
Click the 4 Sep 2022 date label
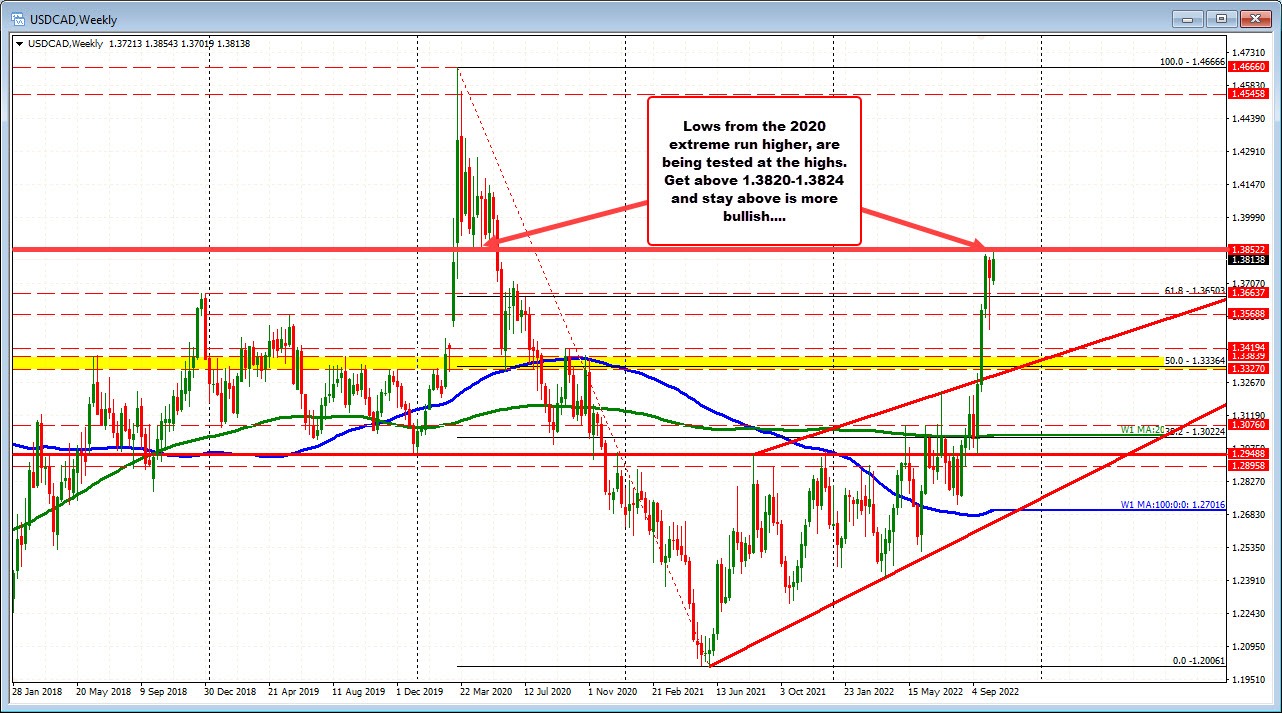pos(994,691)
